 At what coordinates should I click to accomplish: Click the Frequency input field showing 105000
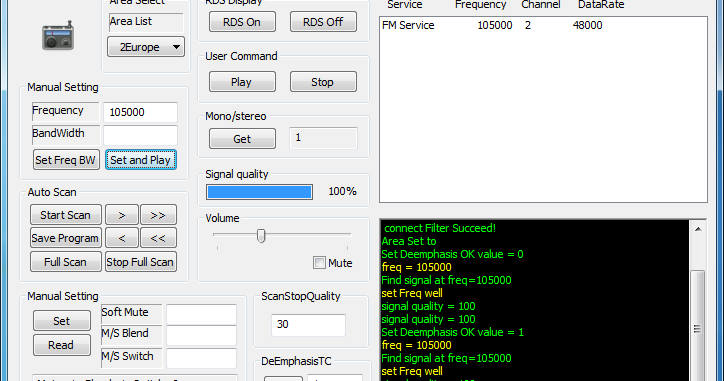[140, 112]
